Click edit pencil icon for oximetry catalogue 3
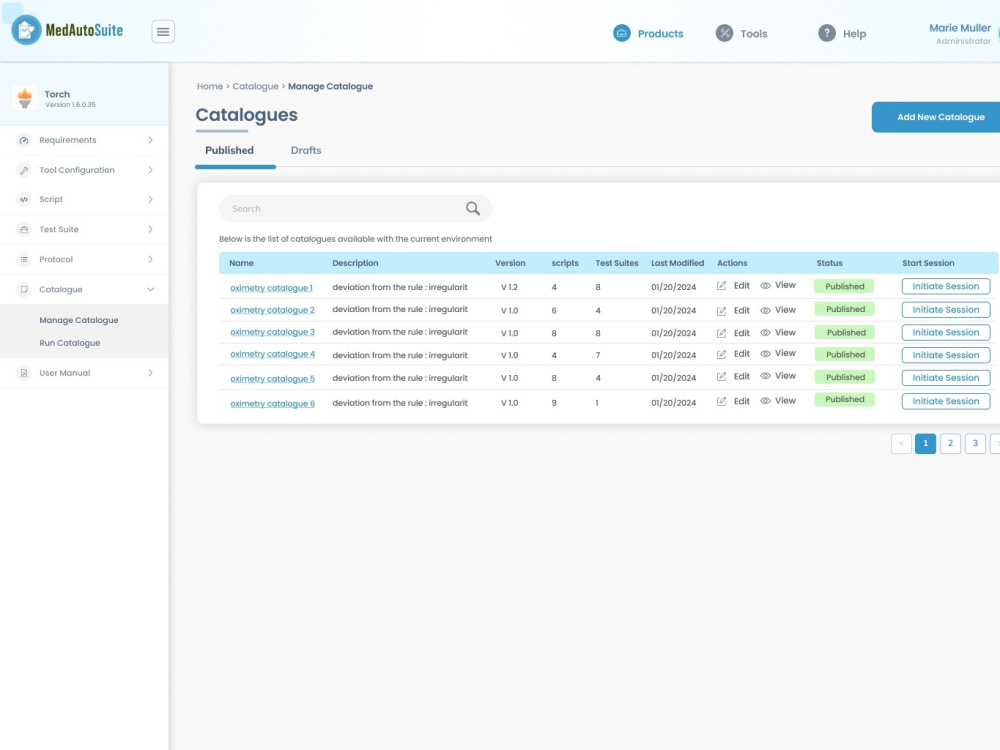The width and height of the screenshot is (1000, 750). coord(721,333)
